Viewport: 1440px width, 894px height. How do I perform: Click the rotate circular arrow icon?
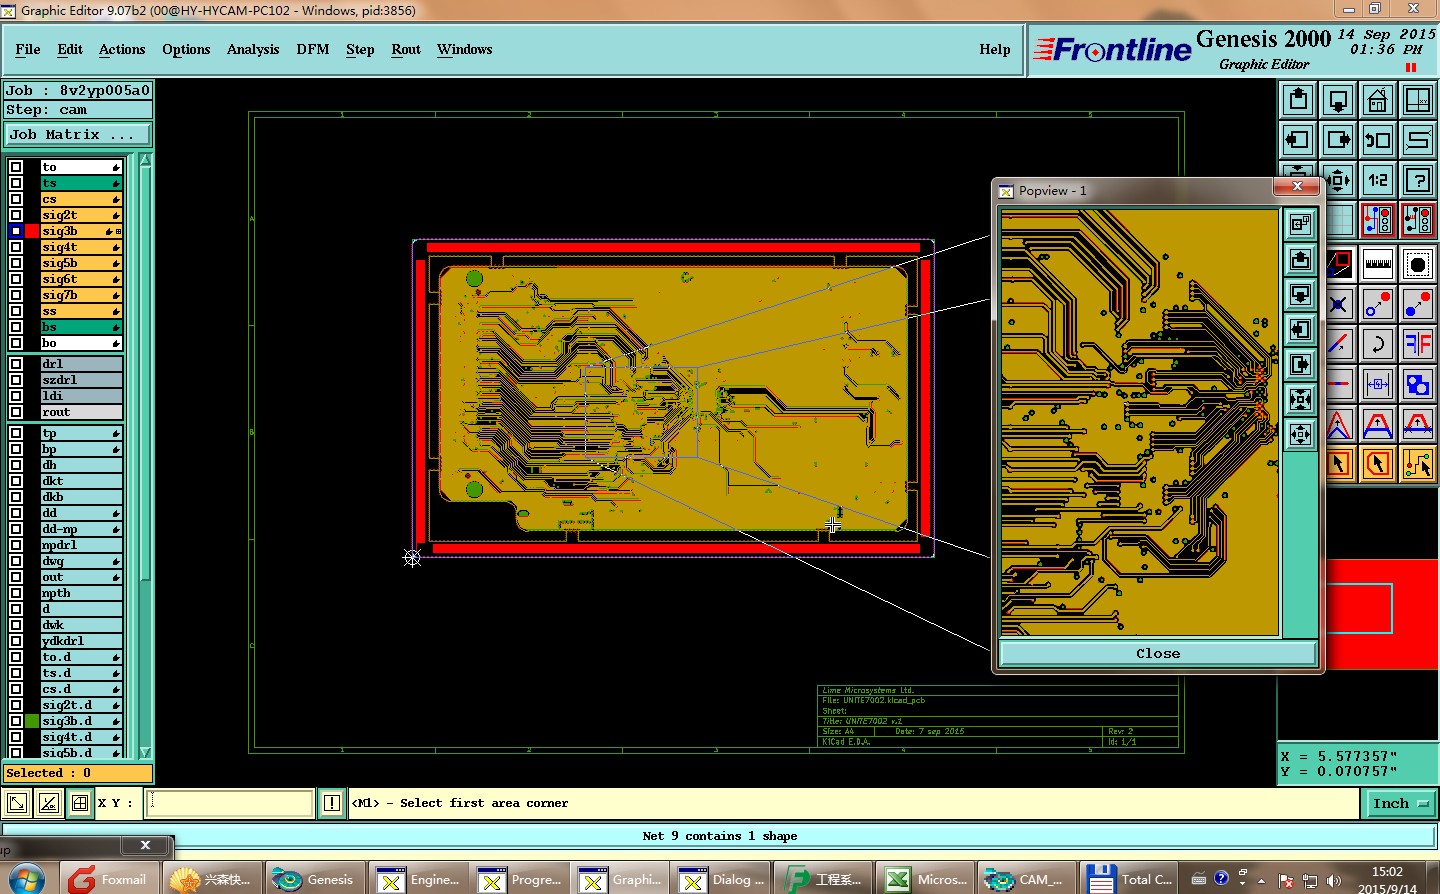point(1378,344)
